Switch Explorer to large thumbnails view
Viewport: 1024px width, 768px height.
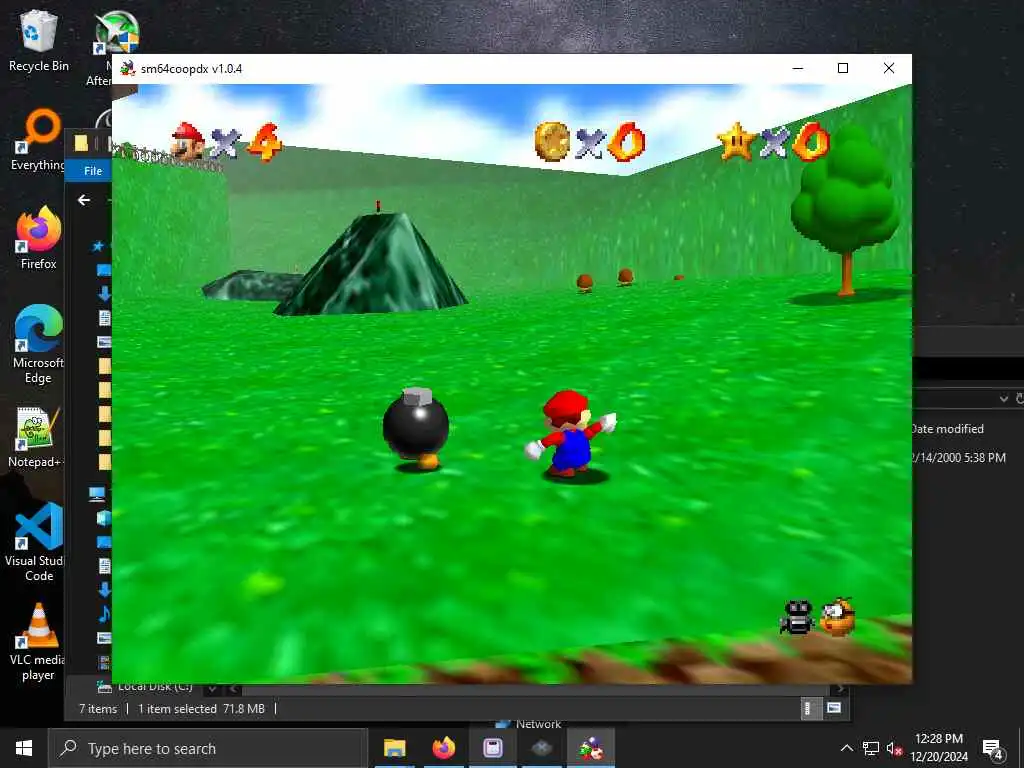834,708
